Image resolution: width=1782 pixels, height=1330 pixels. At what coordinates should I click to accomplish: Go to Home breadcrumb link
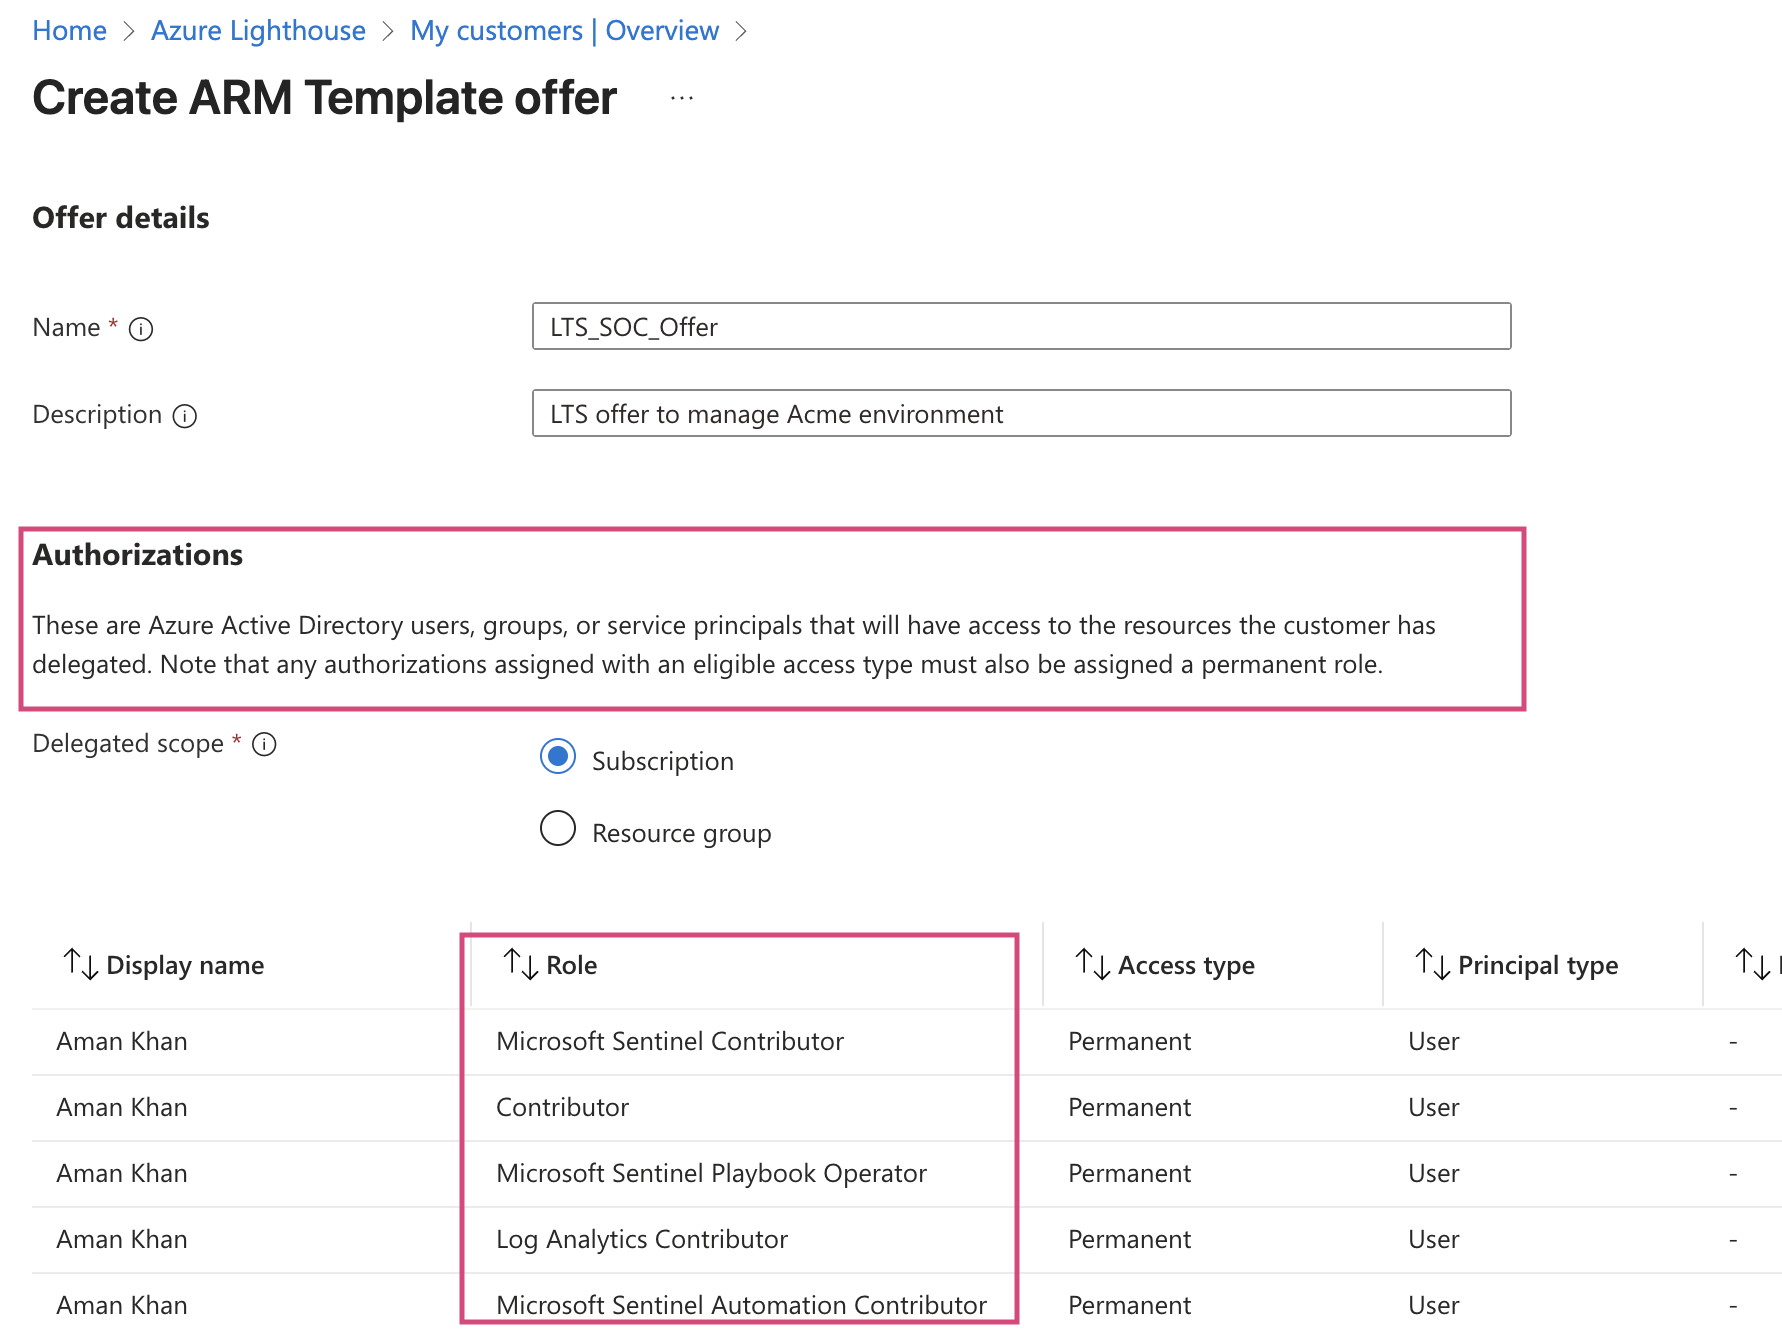coord(69,31)
